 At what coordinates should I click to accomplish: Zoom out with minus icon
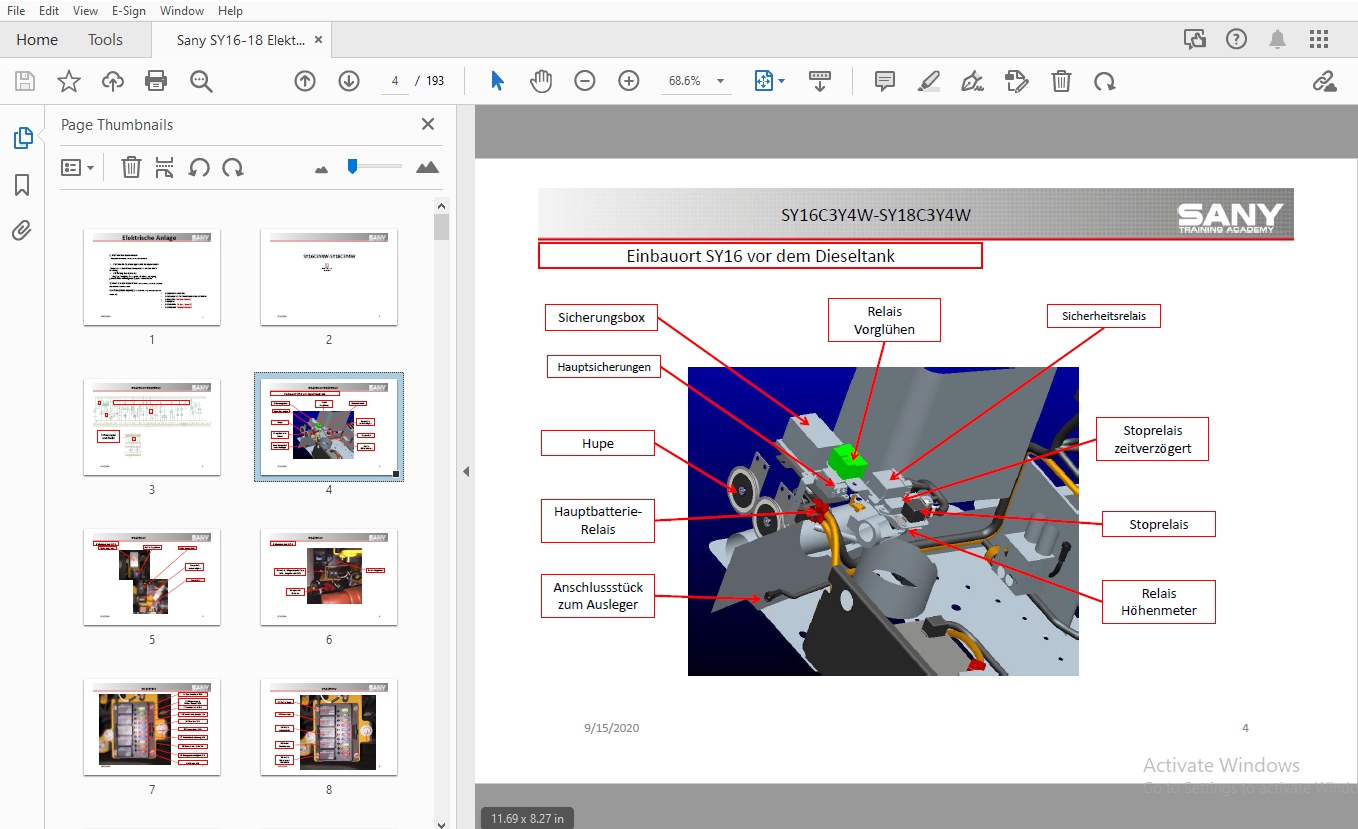[585, 81]
